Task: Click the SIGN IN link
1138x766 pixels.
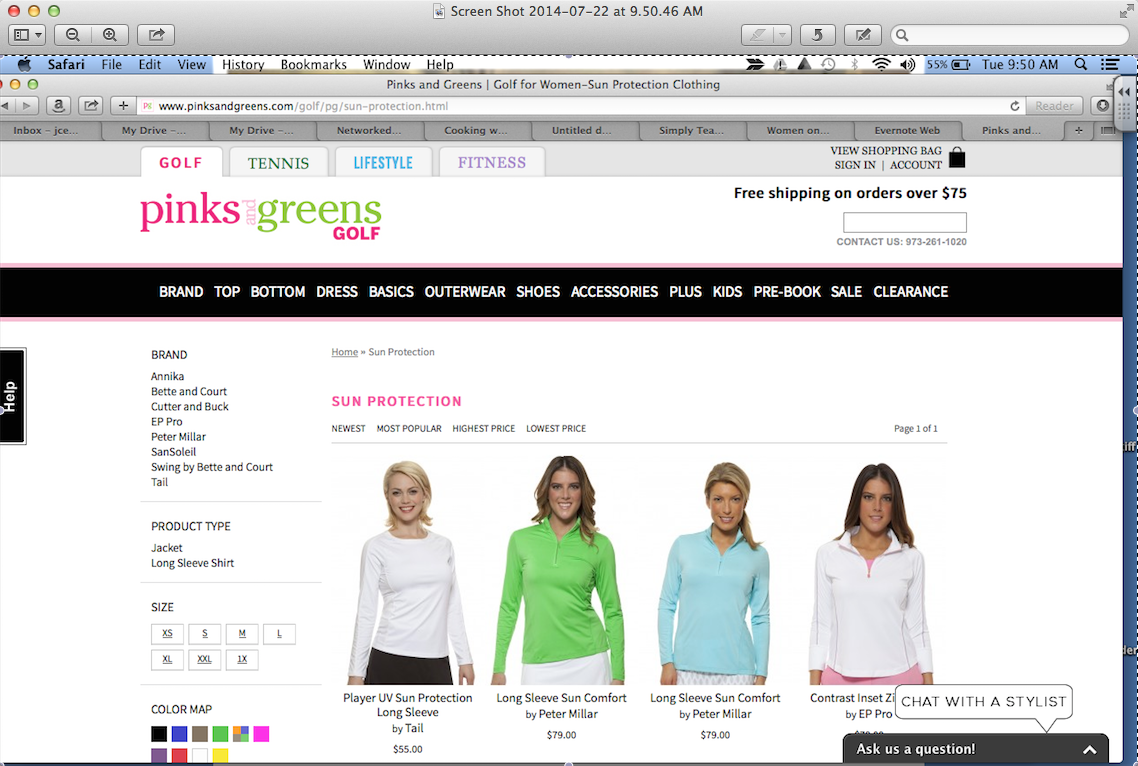Action: (855, 165)
